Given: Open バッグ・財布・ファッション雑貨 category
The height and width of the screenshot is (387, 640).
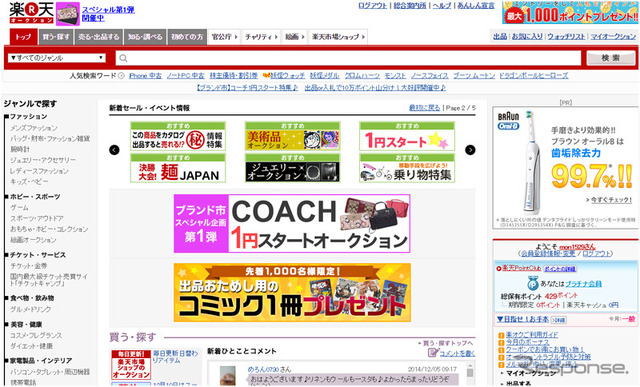Looking at the screenshot, I should click(x=50, y=138).
